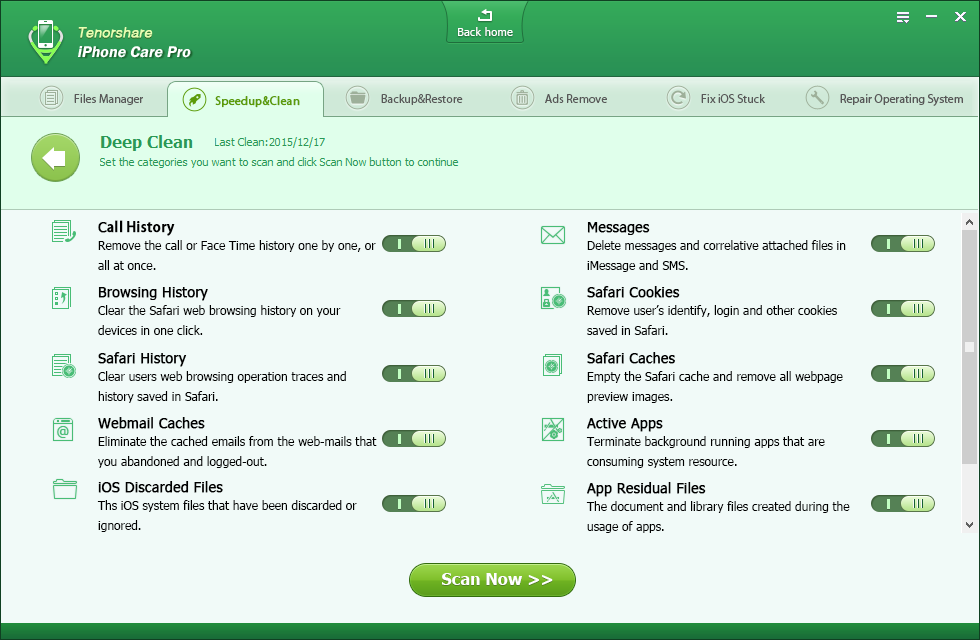Screen dimensions: 980x640
Task: Click the Call History category icon
Action: coord(64,231)
